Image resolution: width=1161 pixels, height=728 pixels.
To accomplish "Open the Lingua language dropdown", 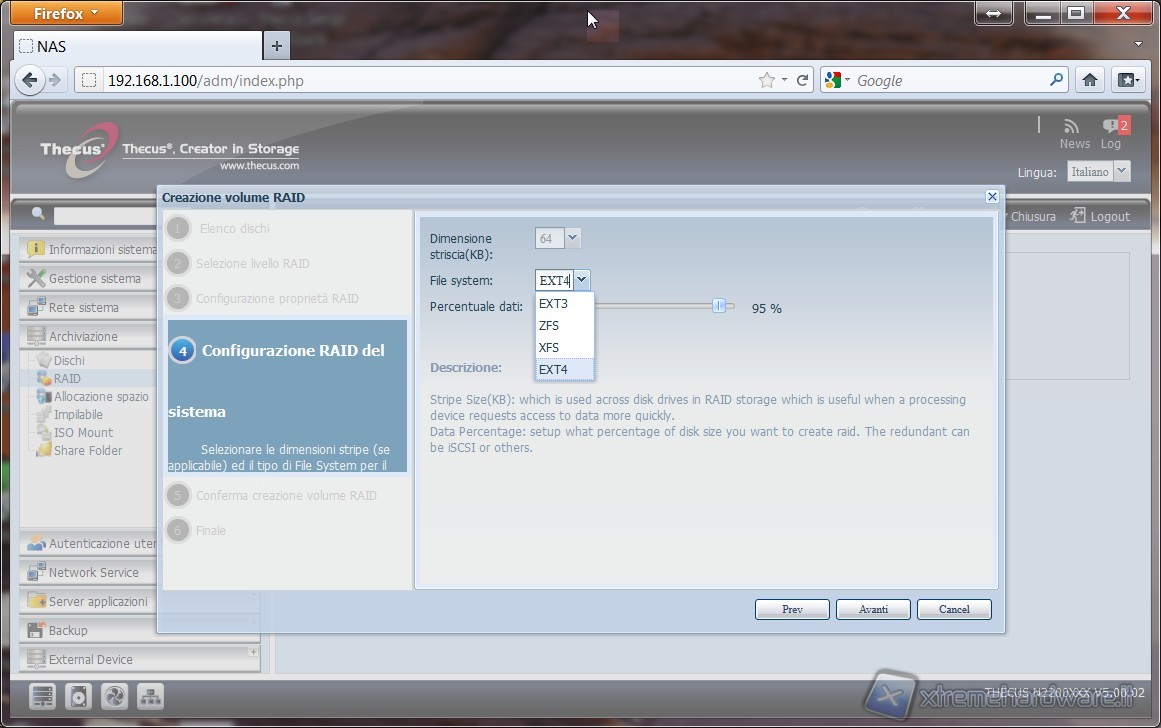I will click(x=1098, y=172).
